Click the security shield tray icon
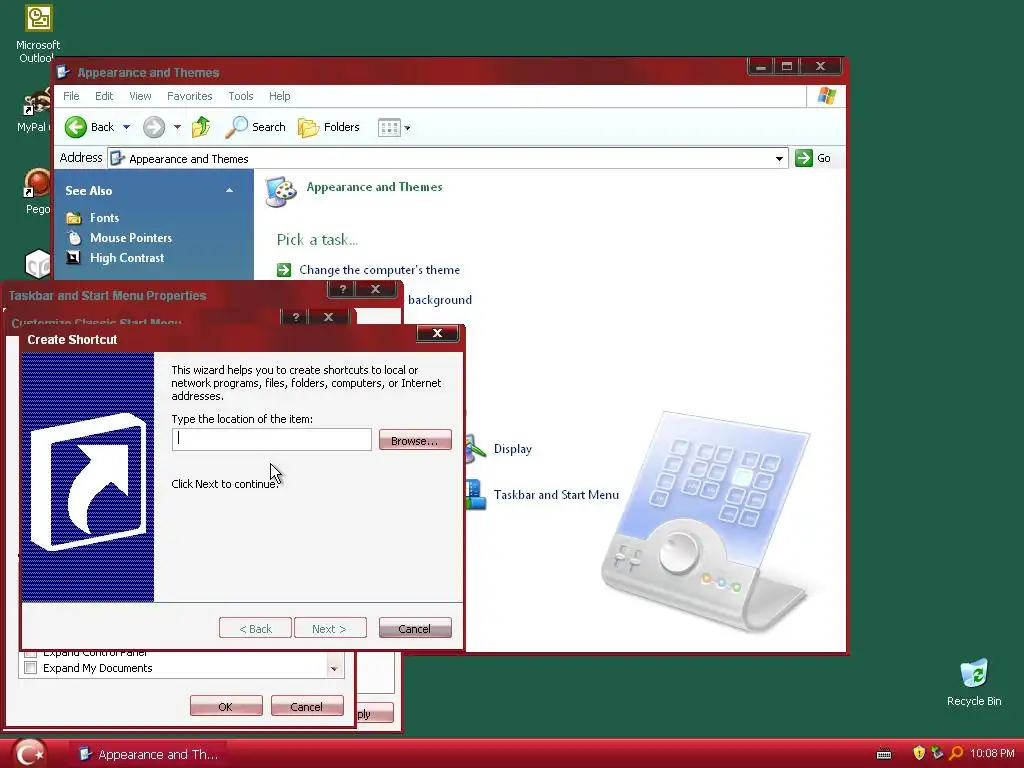The image size is (1024, 768). tap(919, 753)
